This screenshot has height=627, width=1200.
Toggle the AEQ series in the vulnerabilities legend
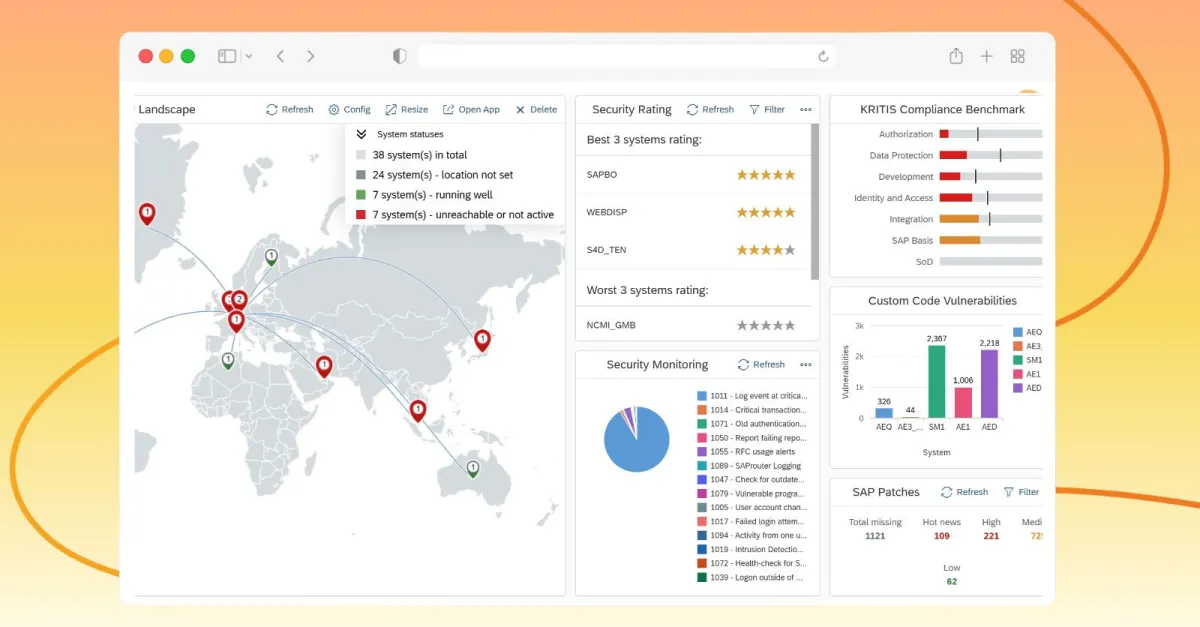click(x=1027, y=331)
